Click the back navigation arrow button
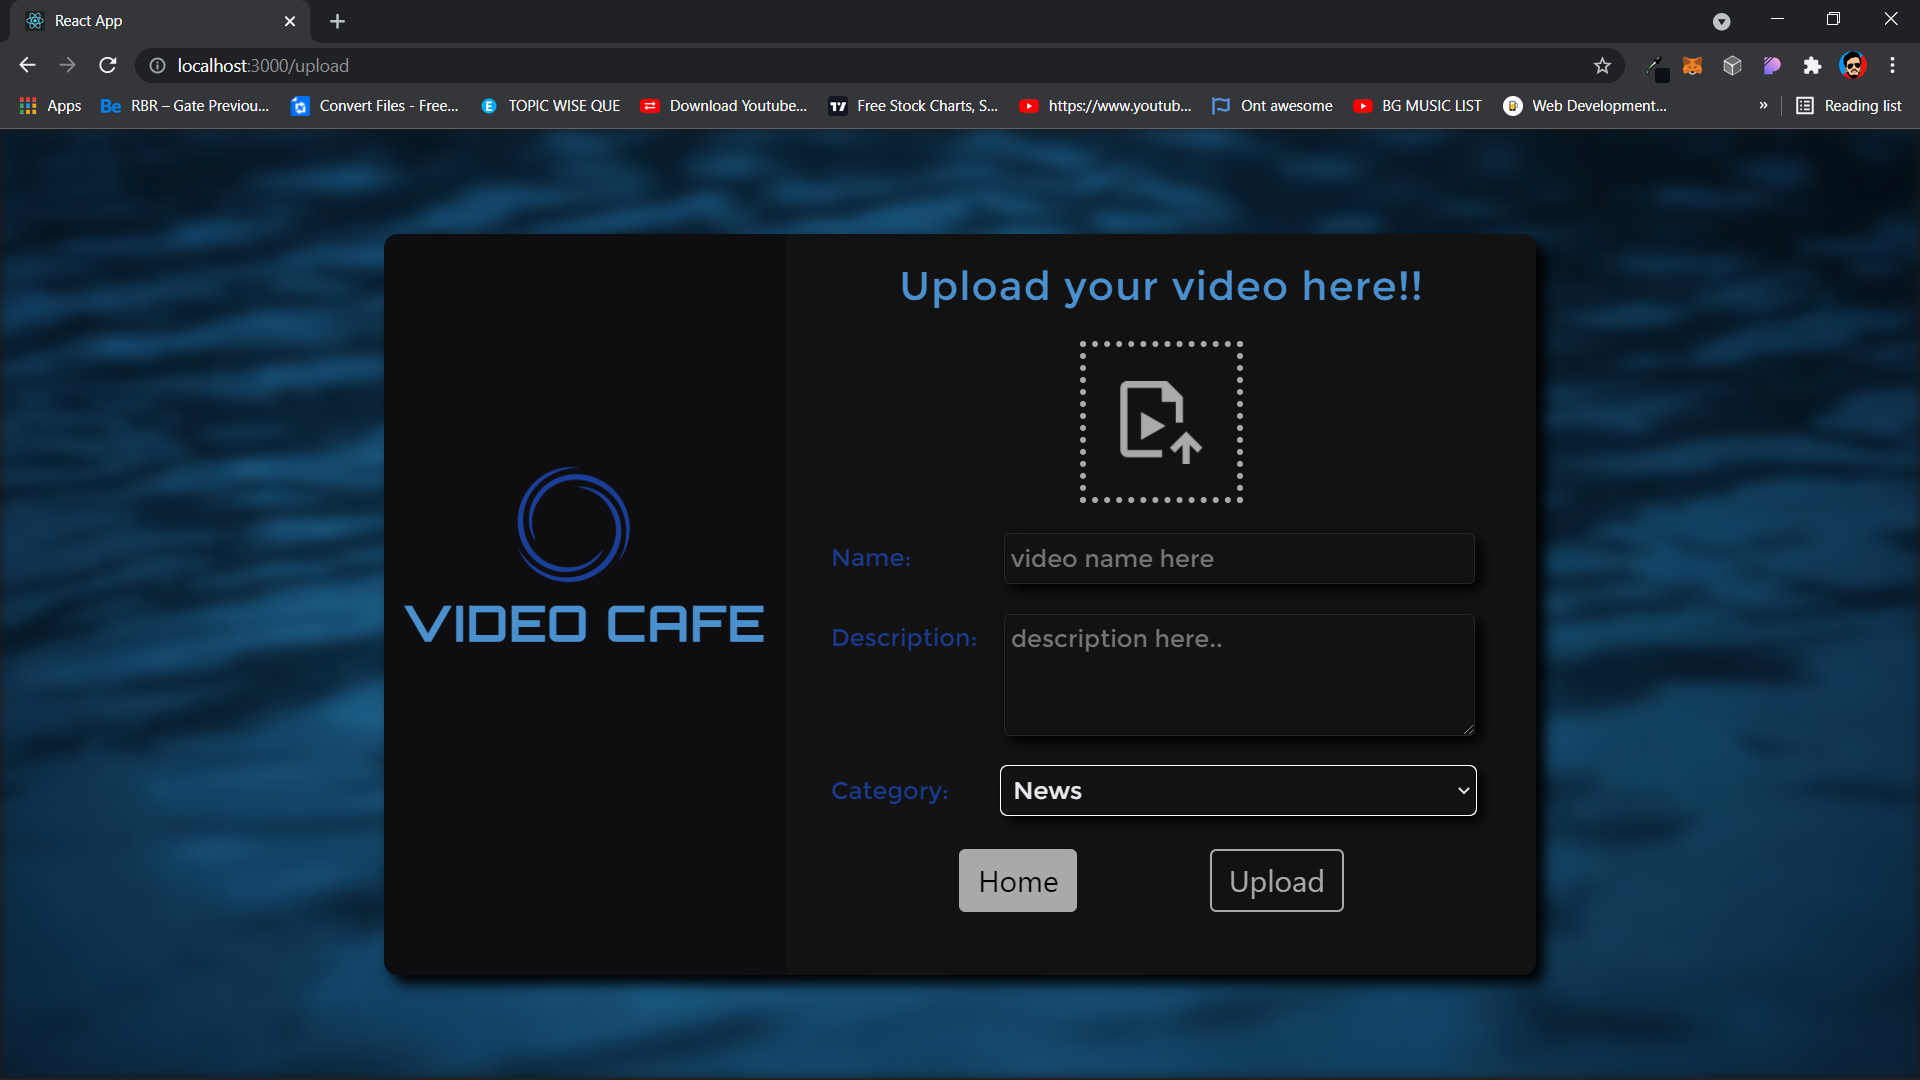Screen dimensions: 1920x1080 click(26, 65)
